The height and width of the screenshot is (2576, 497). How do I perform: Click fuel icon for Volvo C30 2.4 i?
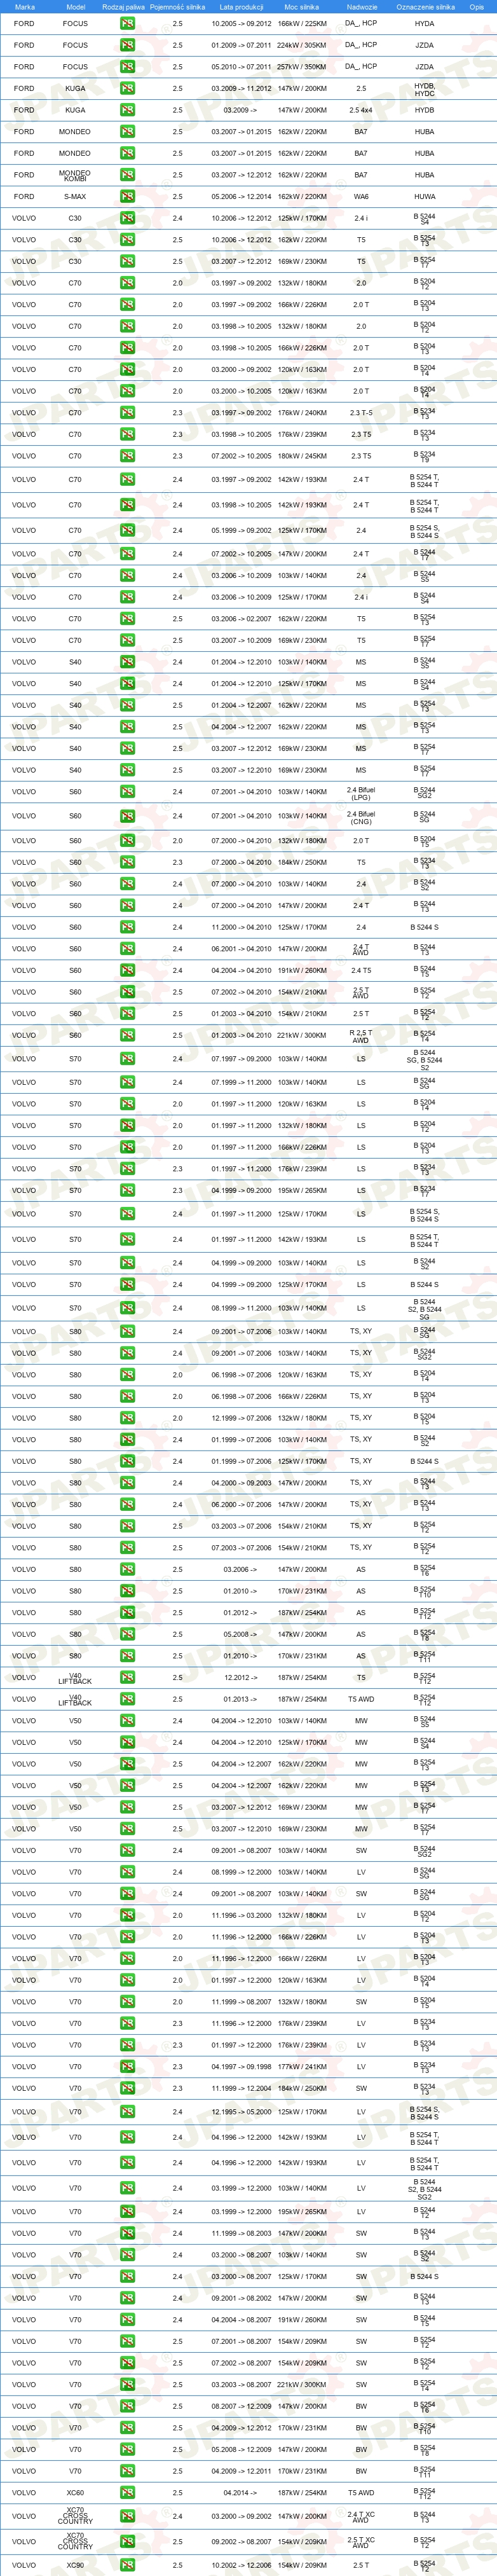coord(127,218)
